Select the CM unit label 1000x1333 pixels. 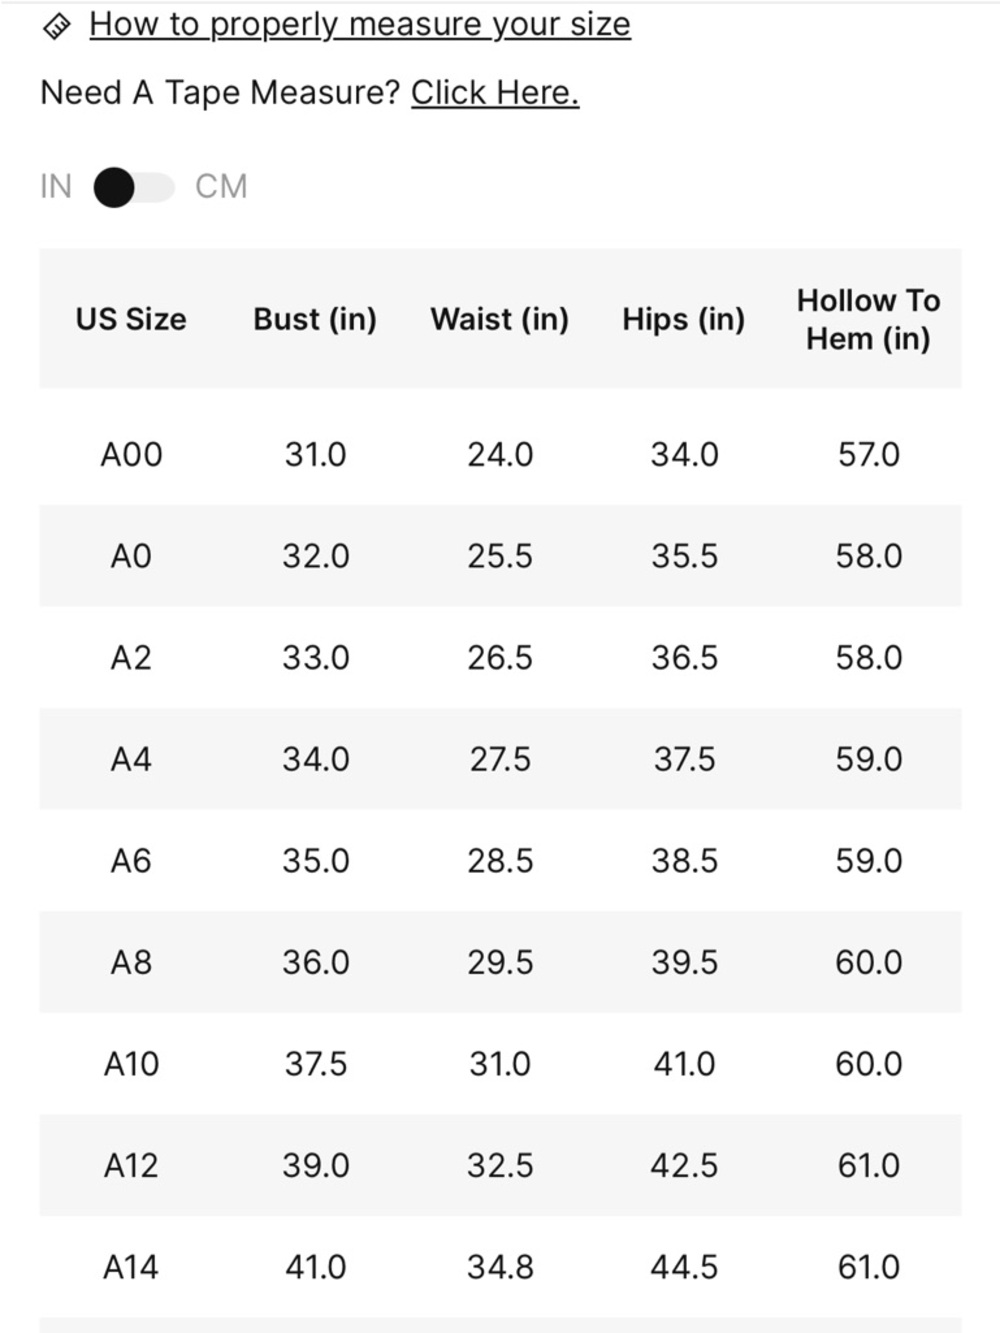click(x=221, y=187)
